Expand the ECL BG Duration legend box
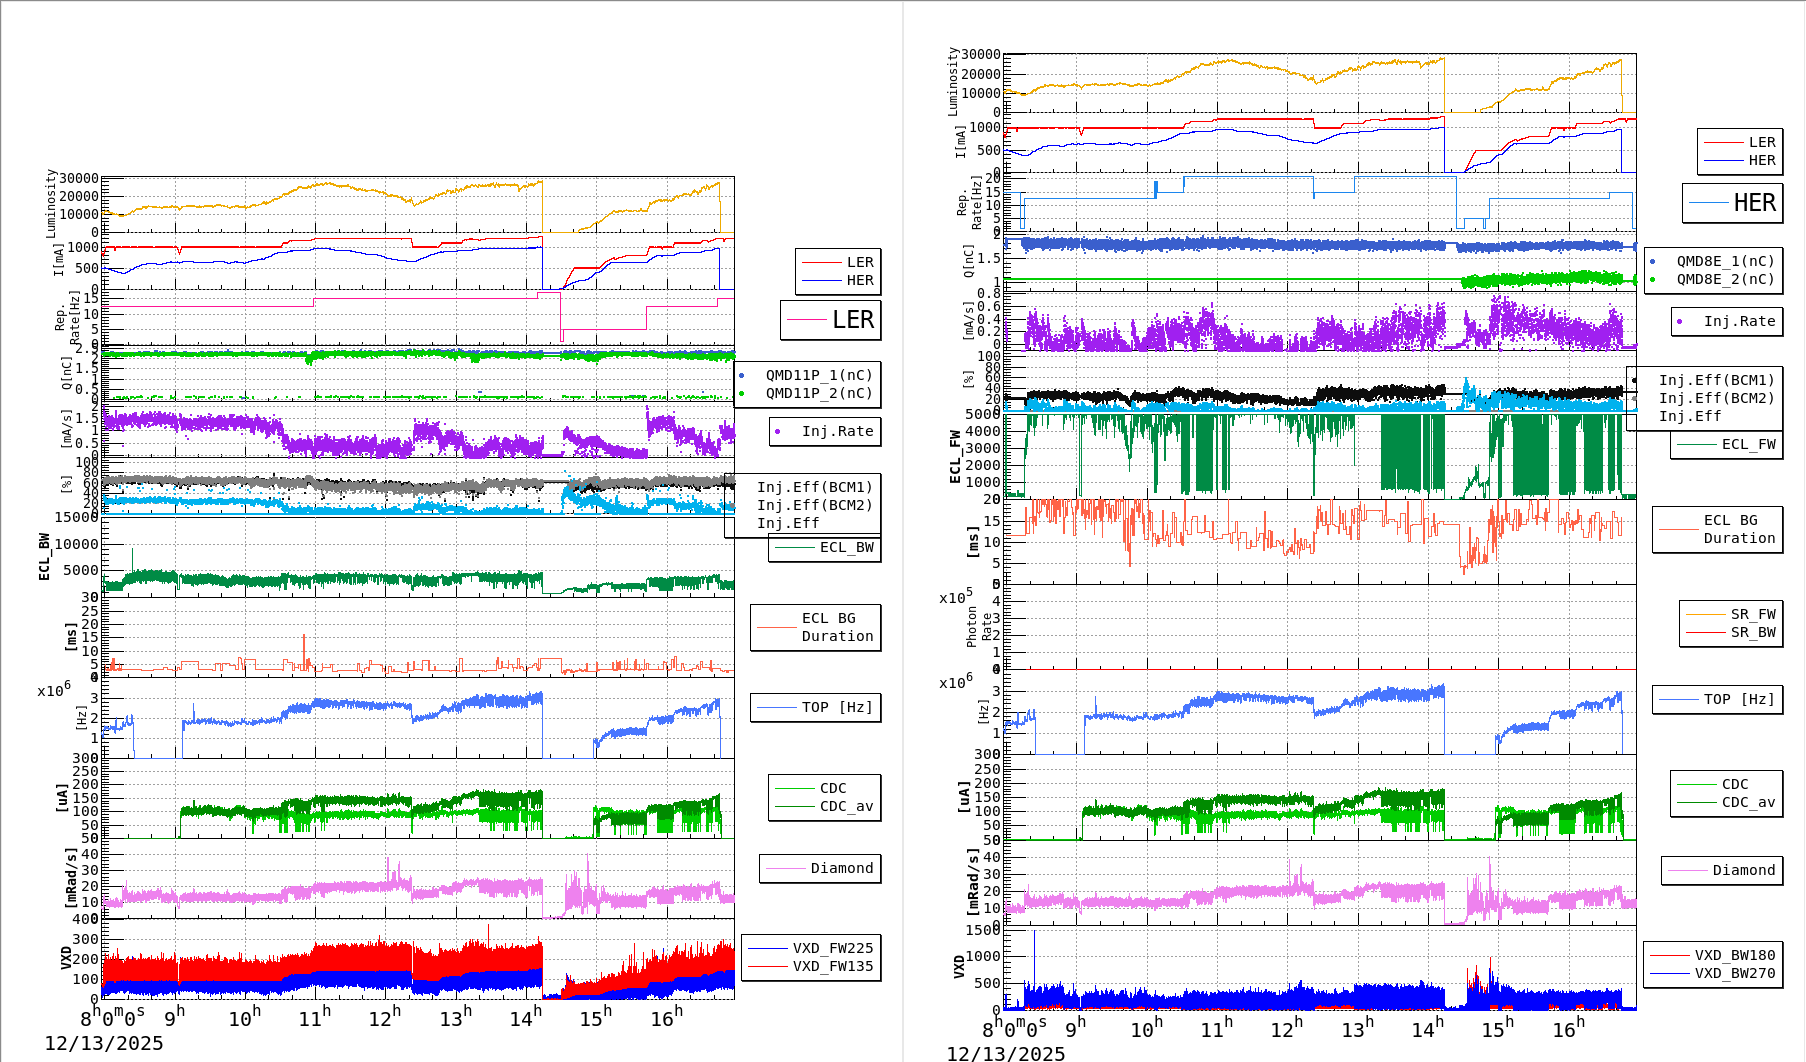The width and height of the screenshot is (1806, 1062). 817,627
